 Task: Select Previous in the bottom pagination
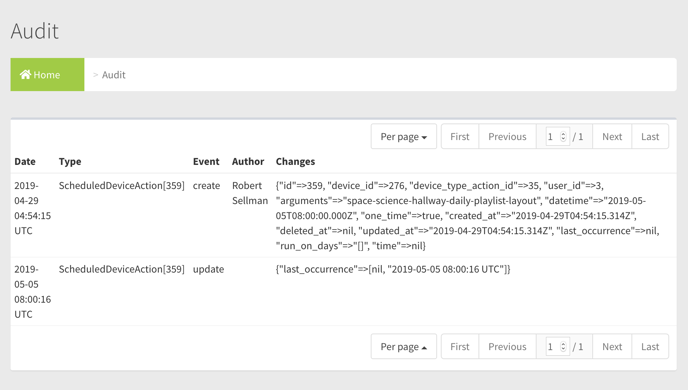click(507, 347)
